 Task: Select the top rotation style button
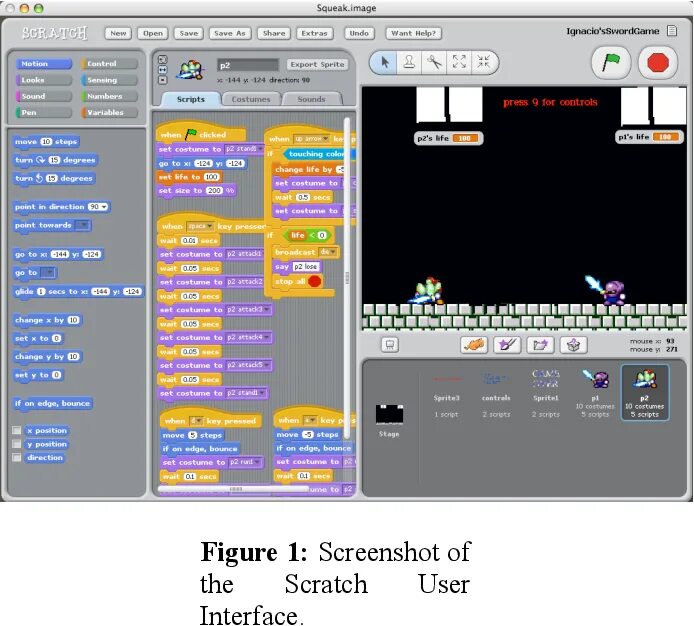tap(162, 59)
